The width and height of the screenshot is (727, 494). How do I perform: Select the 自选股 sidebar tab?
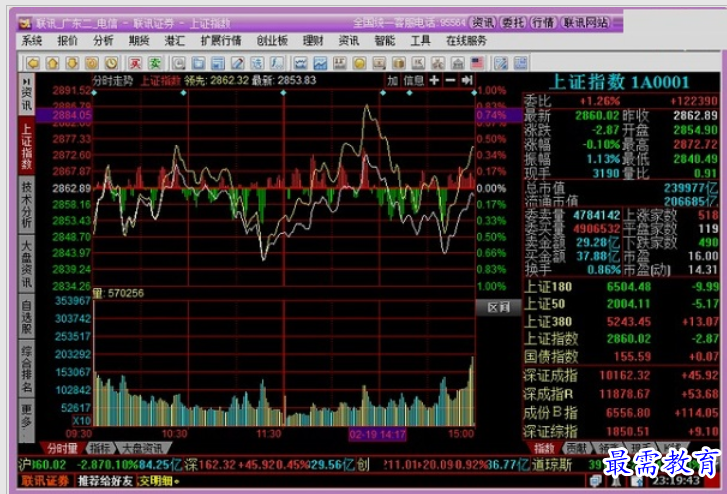27,316
